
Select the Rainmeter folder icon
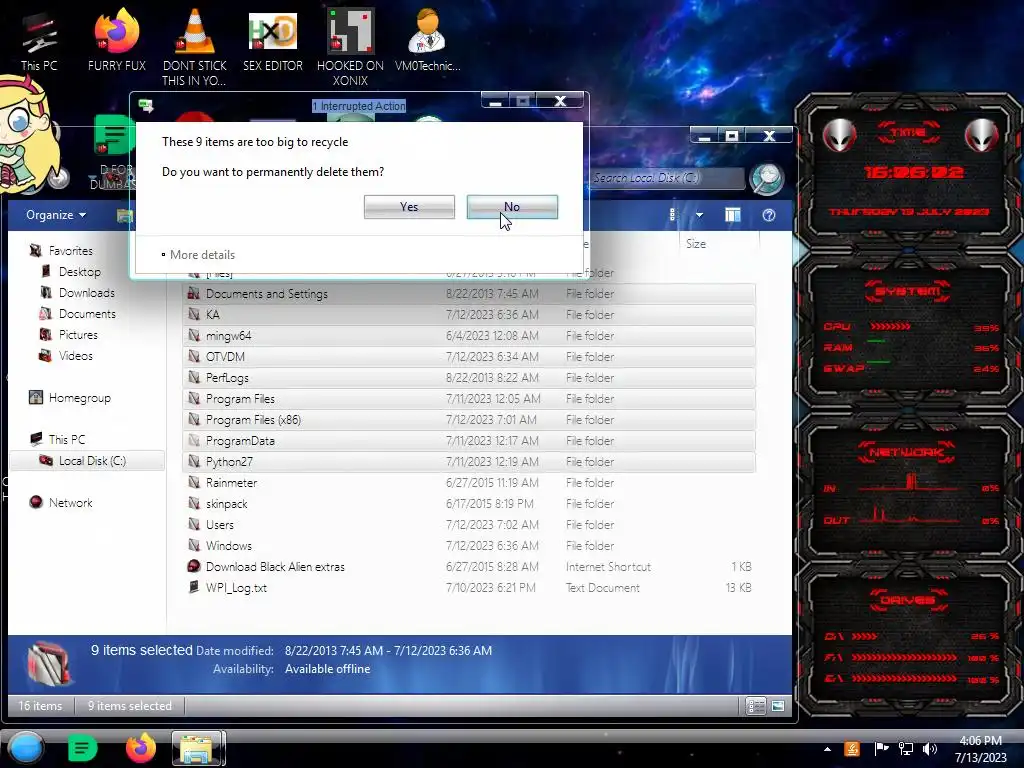coord(194,482)
